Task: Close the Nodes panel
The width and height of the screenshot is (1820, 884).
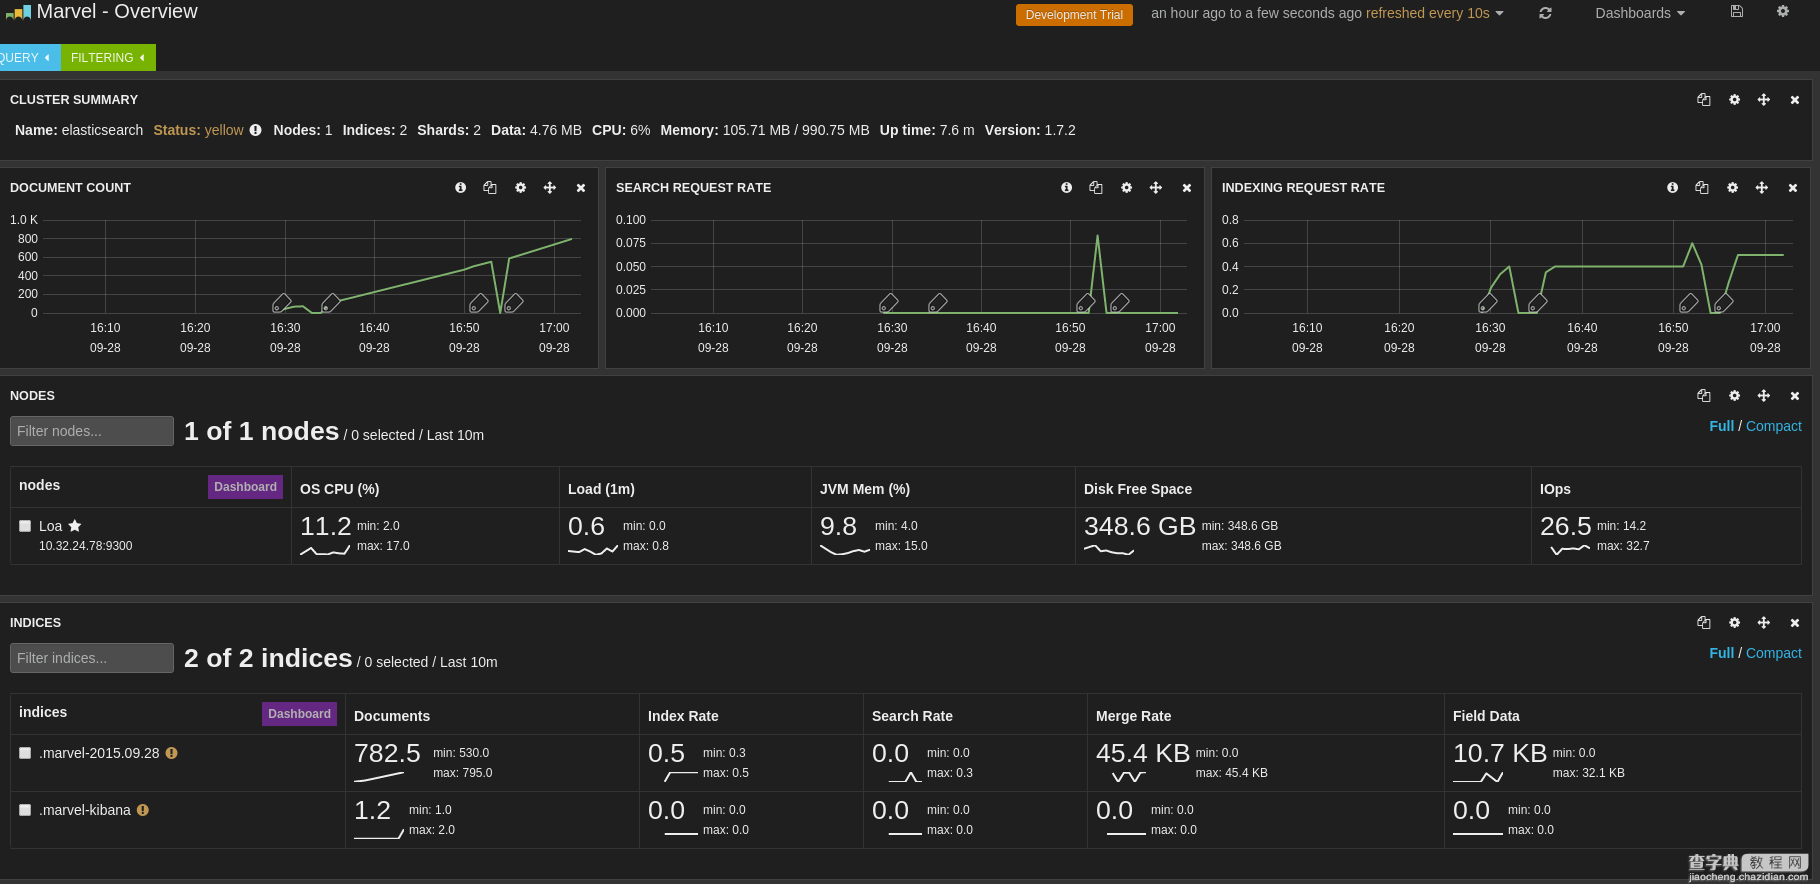Action: pyautogui.click(x=1795, y=396)
